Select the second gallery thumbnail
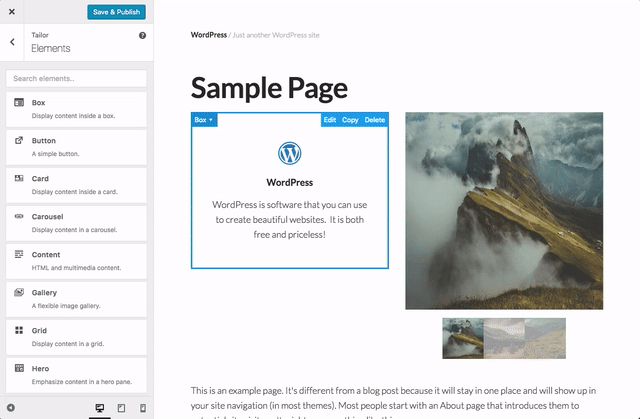The height and width of the screenshot is (419, 640). 504,338
